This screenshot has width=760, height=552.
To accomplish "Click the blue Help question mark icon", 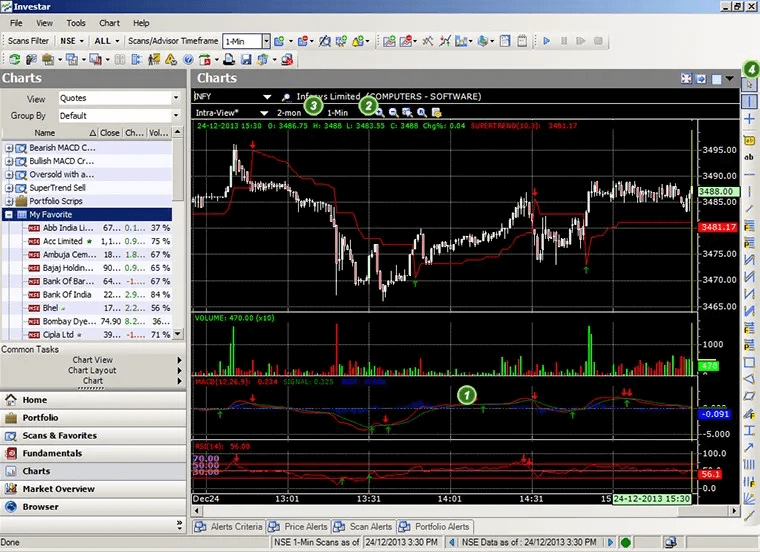I will [x=188, y=59].
